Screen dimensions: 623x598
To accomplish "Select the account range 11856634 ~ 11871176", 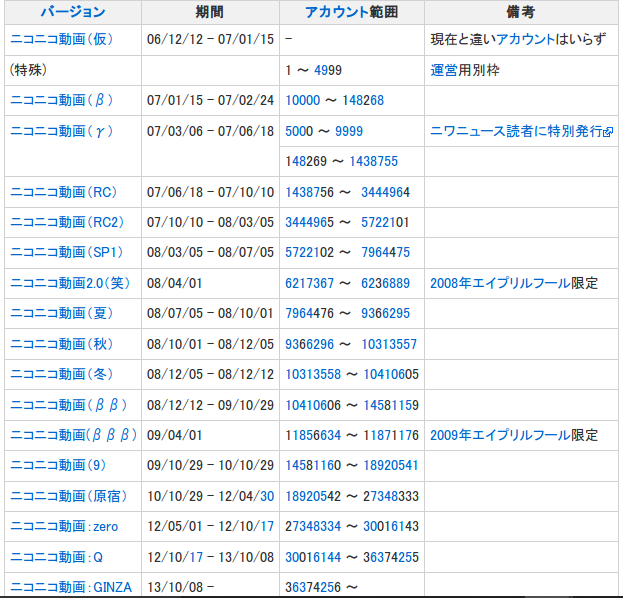I will [x=352, y=435].
